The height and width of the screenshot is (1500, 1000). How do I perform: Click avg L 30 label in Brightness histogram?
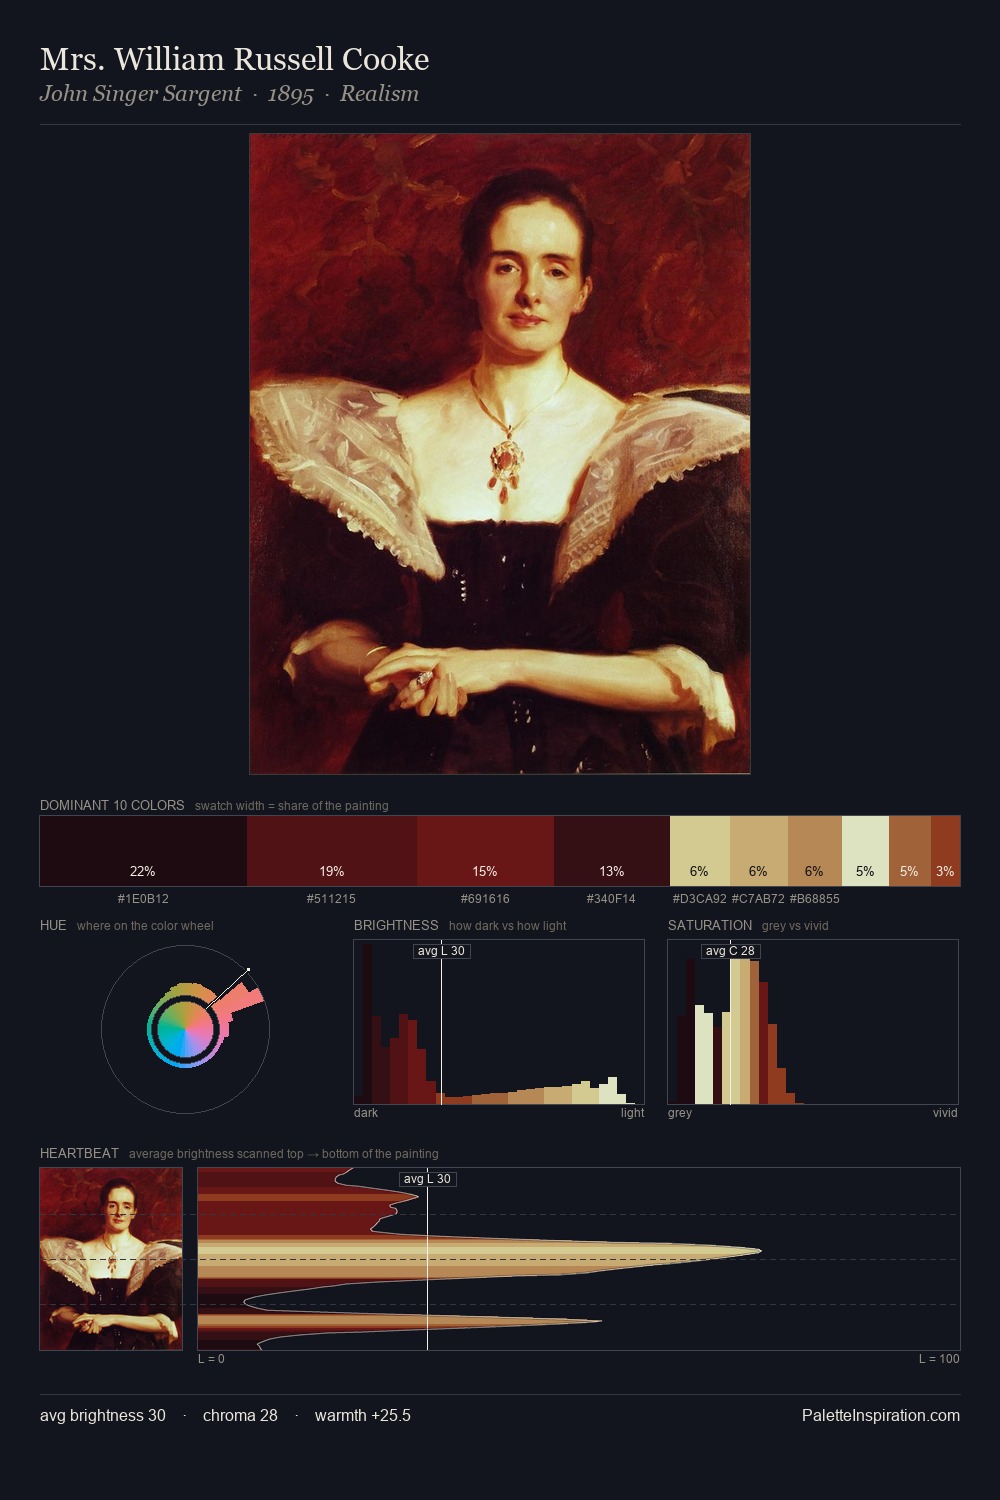(x=441, y=951)
